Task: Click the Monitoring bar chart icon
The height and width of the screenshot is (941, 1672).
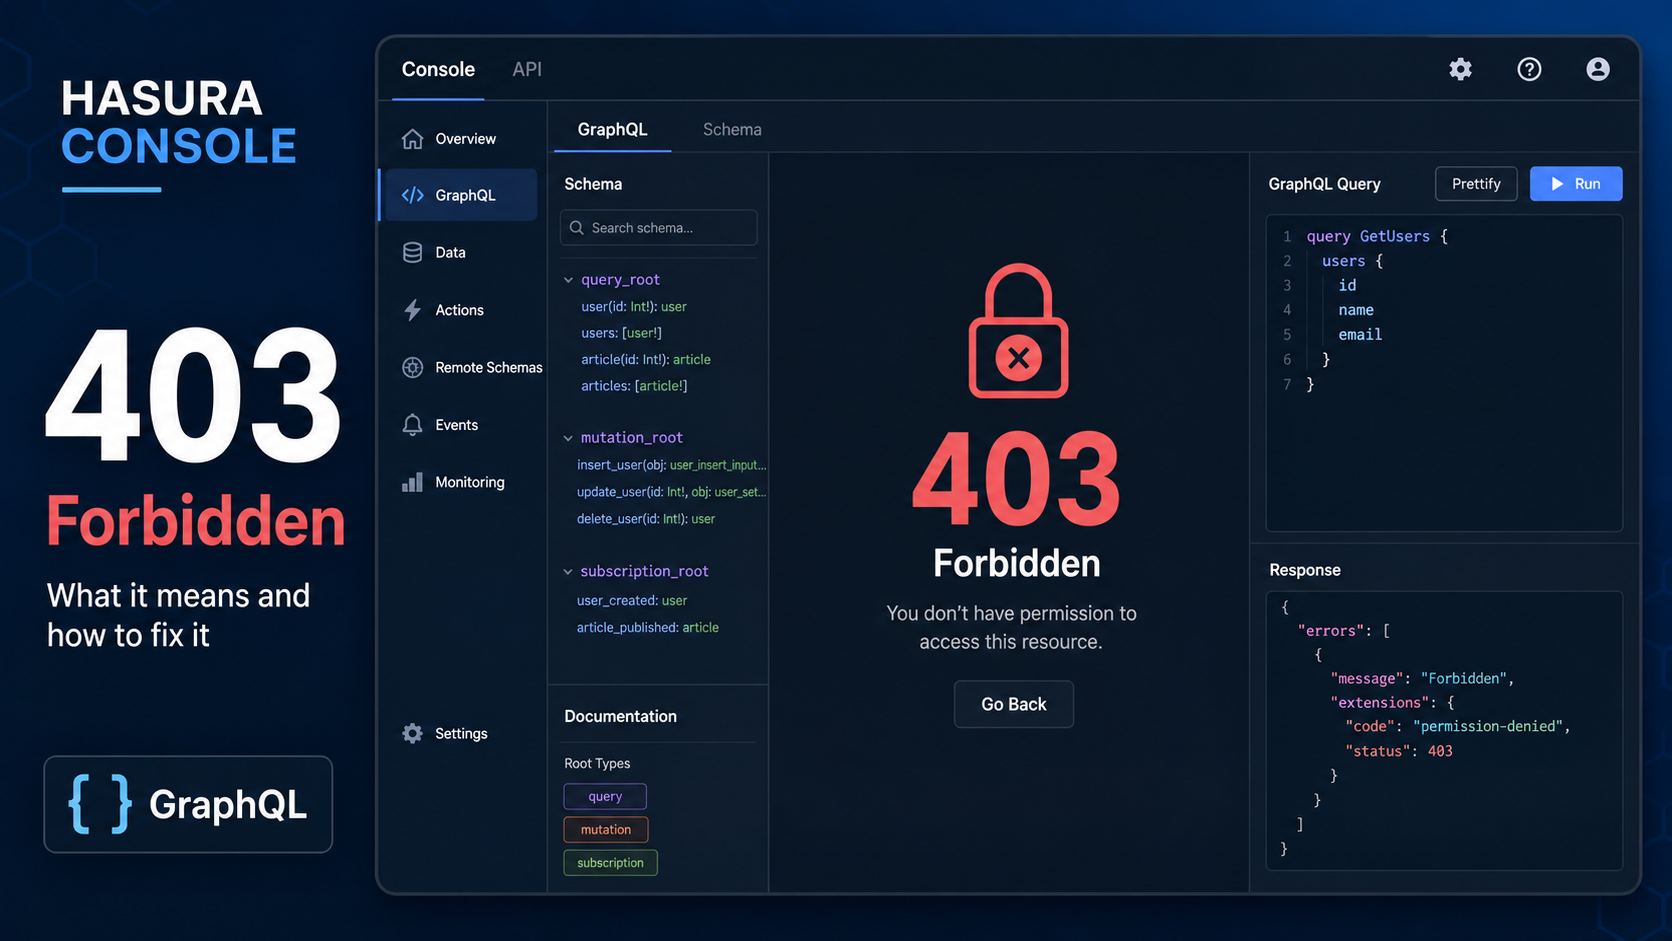Action: [x=412, y=482]
